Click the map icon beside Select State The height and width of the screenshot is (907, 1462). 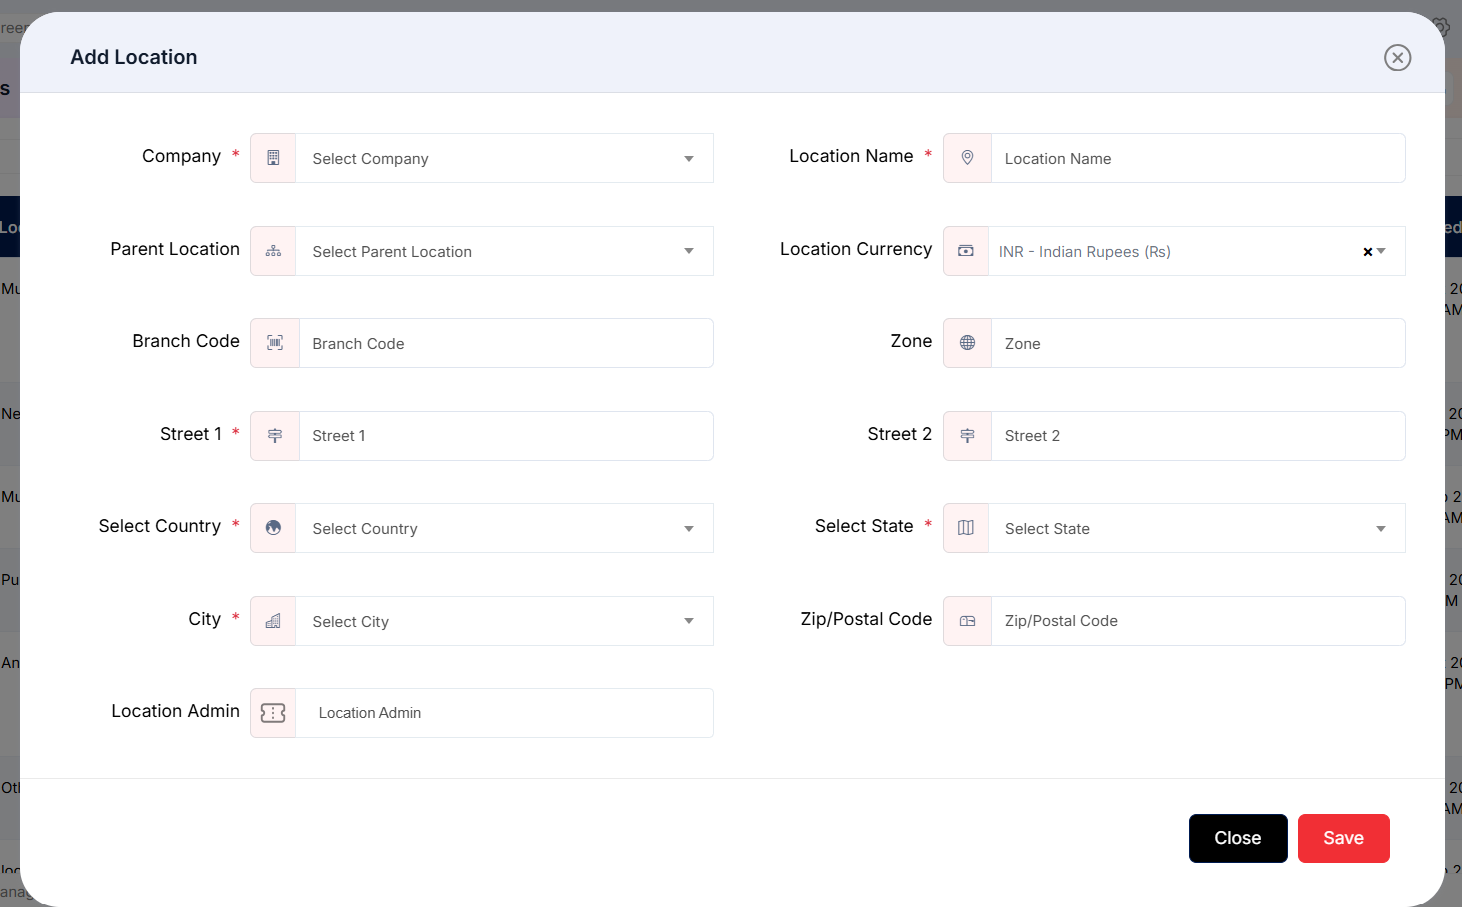pyautogui.click(x=966, y=528)
